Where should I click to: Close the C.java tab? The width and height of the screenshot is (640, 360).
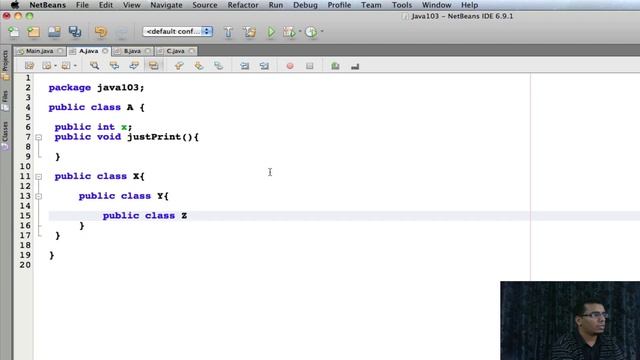pyautogui.click(x=191, y=51)
